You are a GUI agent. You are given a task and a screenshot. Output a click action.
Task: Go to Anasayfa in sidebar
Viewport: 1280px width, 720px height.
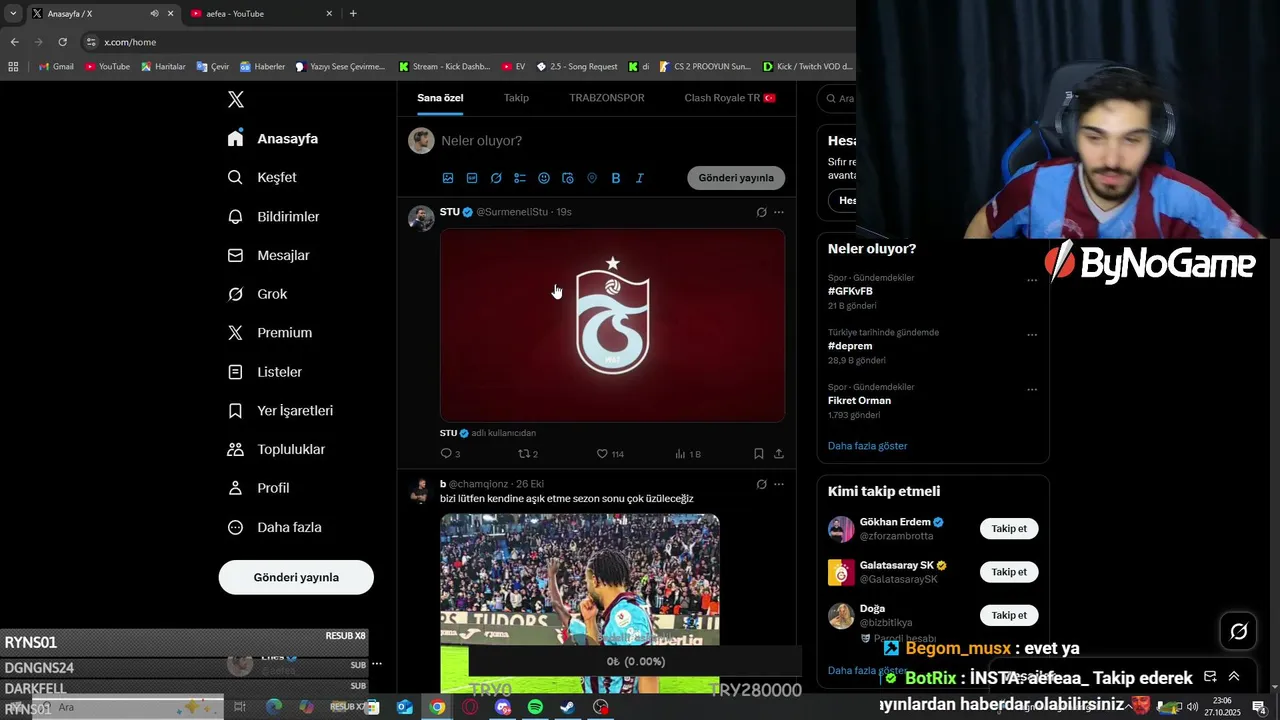(272, 139)
